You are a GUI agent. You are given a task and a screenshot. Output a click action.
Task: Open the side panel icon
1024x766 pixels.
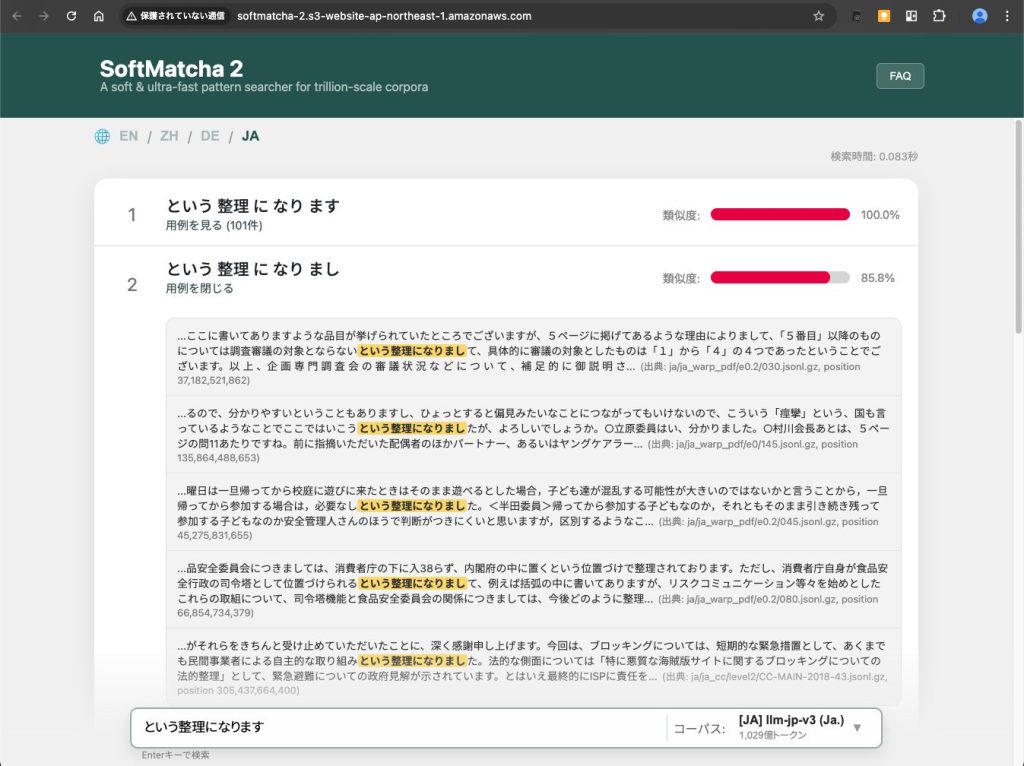911,16
